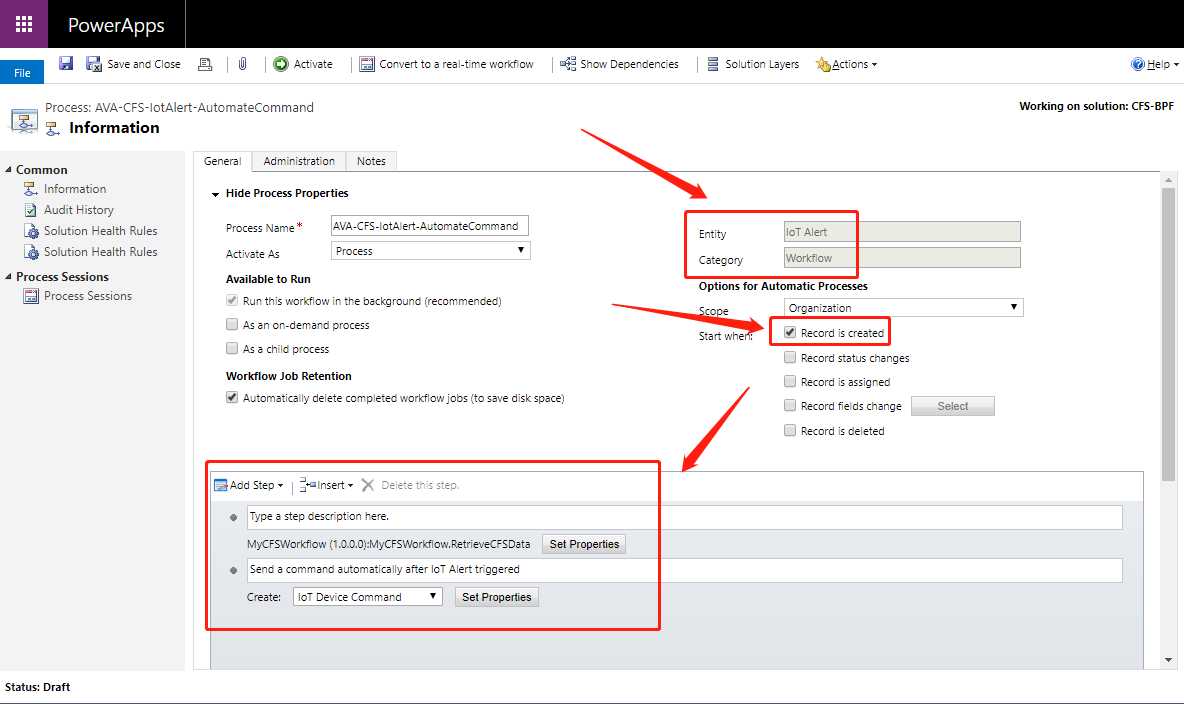Open the Add Step dropdown menu
Viewport: 1184px width, 704px height.
point(280,486)
